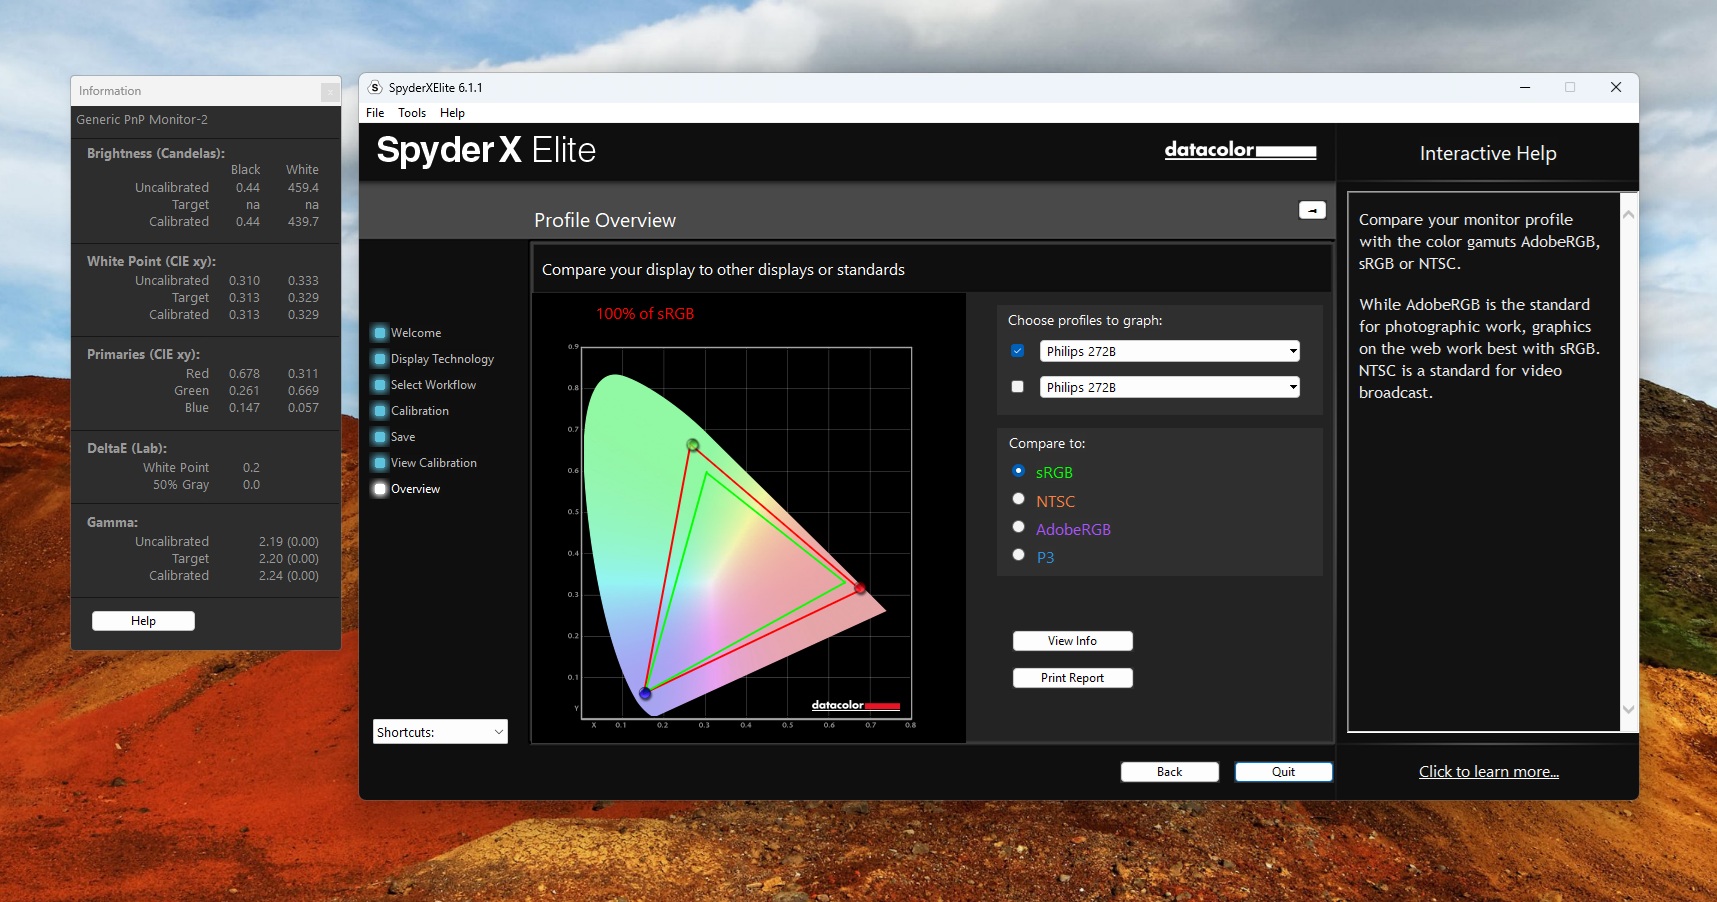The height and width of the screenshot is (902, 1717).
Task: Open the Shortcuts dropdown
Action: point(440,732)
